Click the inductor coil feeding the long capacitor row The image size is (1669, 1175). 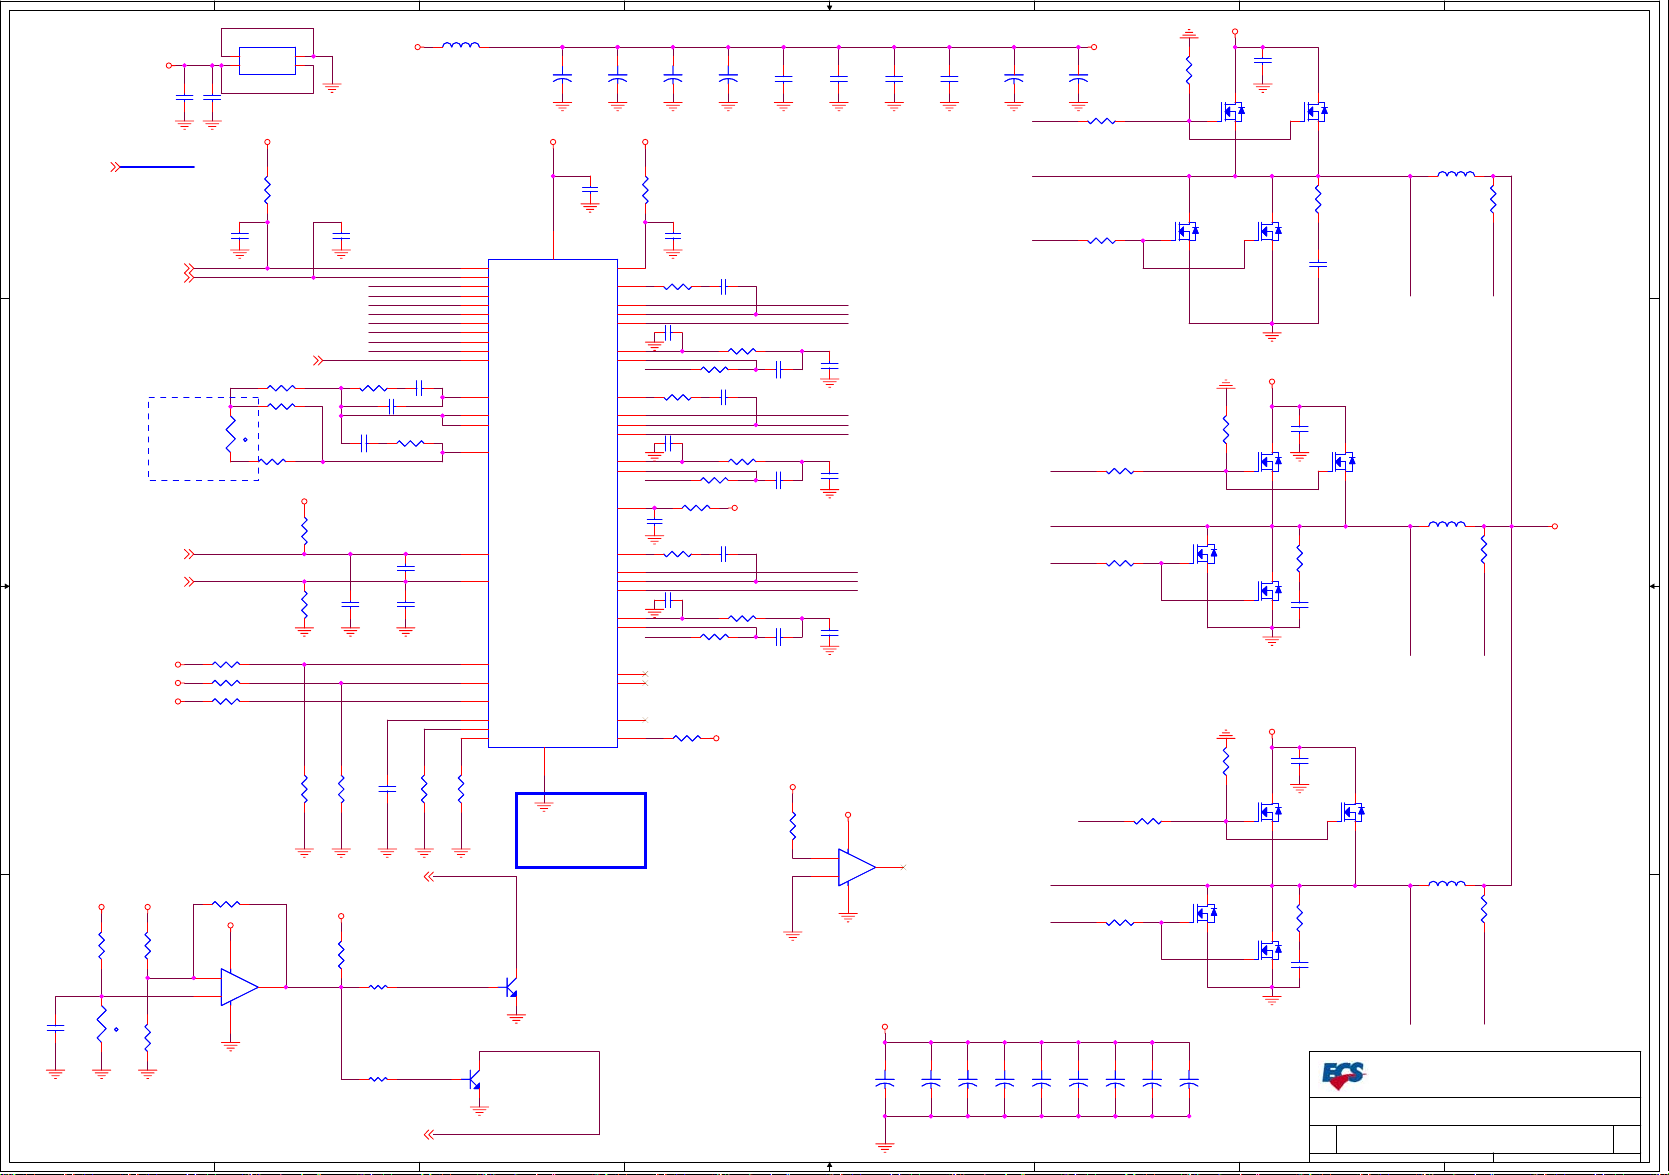461,45
